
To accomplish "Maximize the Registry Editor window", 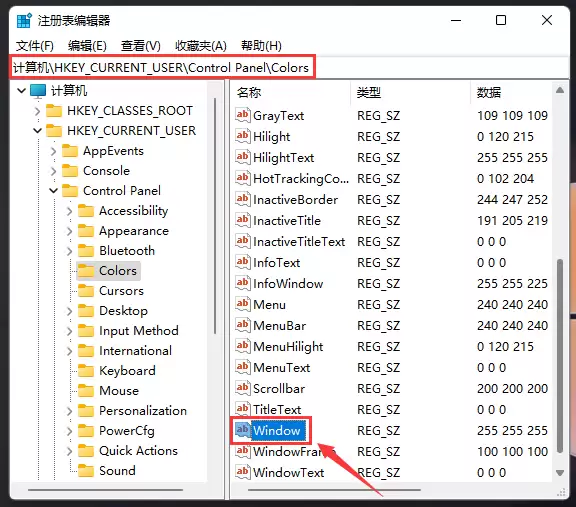I will pos(501,20).
